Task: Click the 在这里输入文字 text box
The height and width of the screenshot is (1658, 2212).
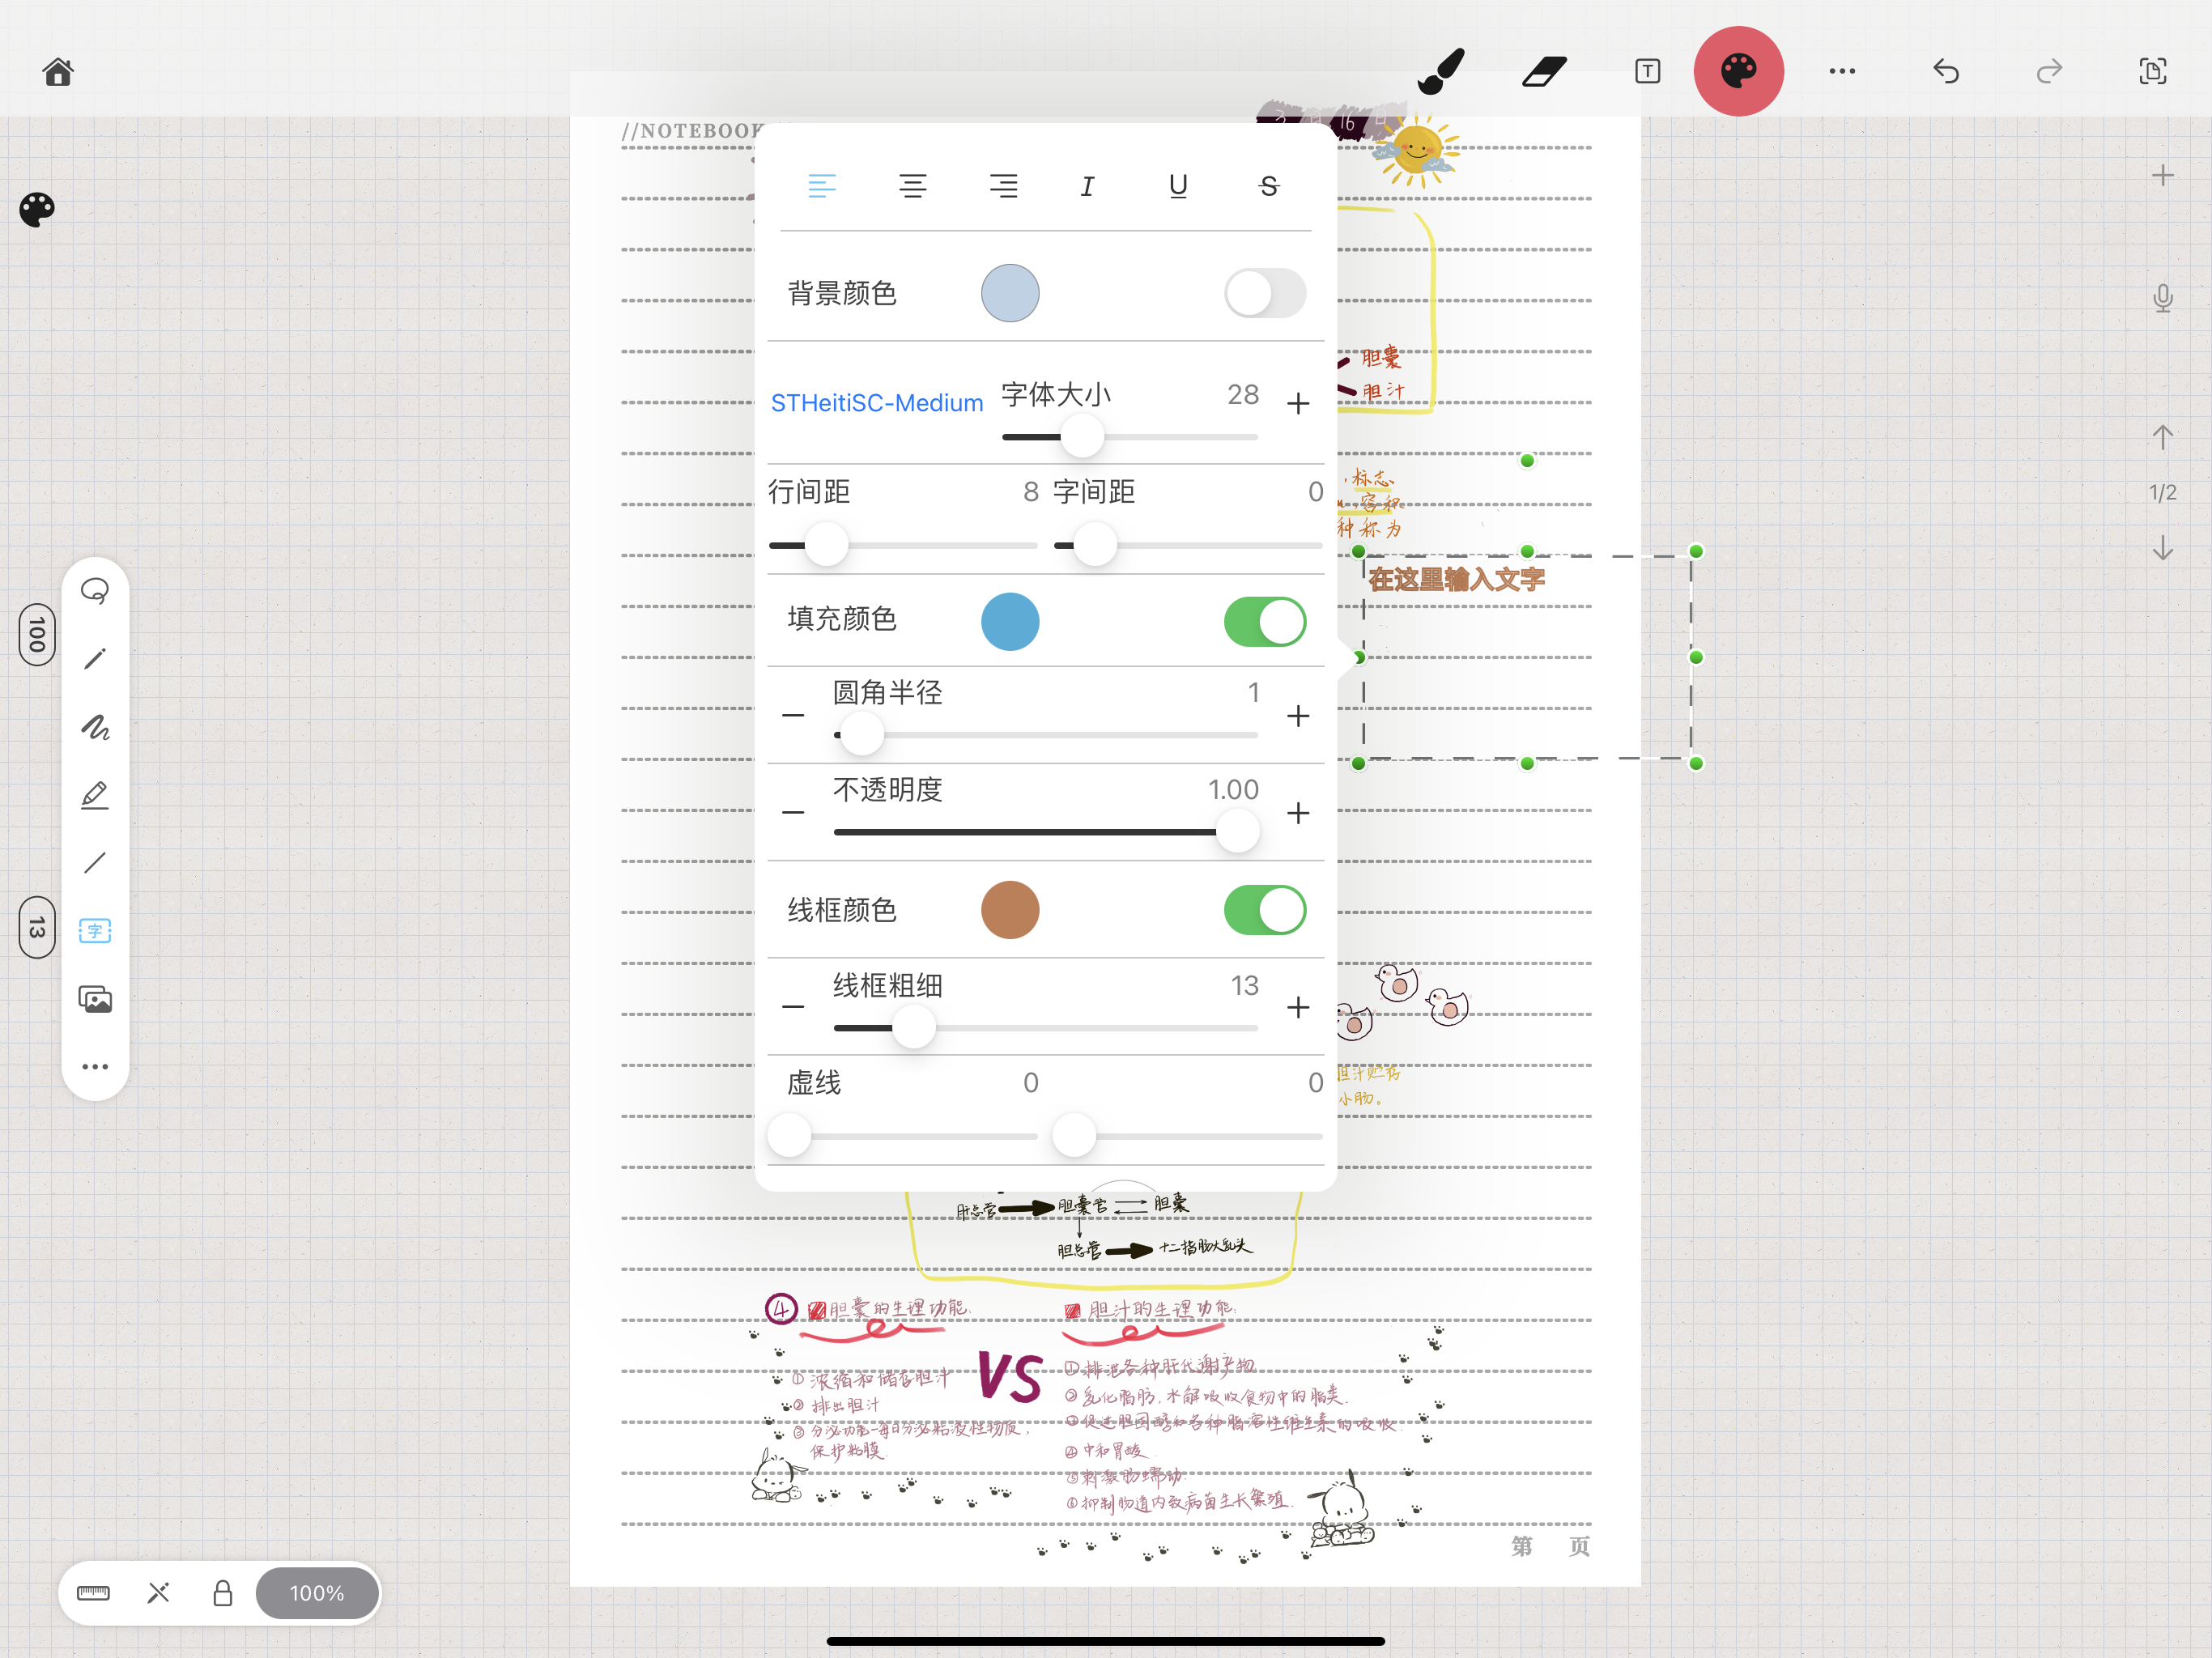Action: (1456, 579)
